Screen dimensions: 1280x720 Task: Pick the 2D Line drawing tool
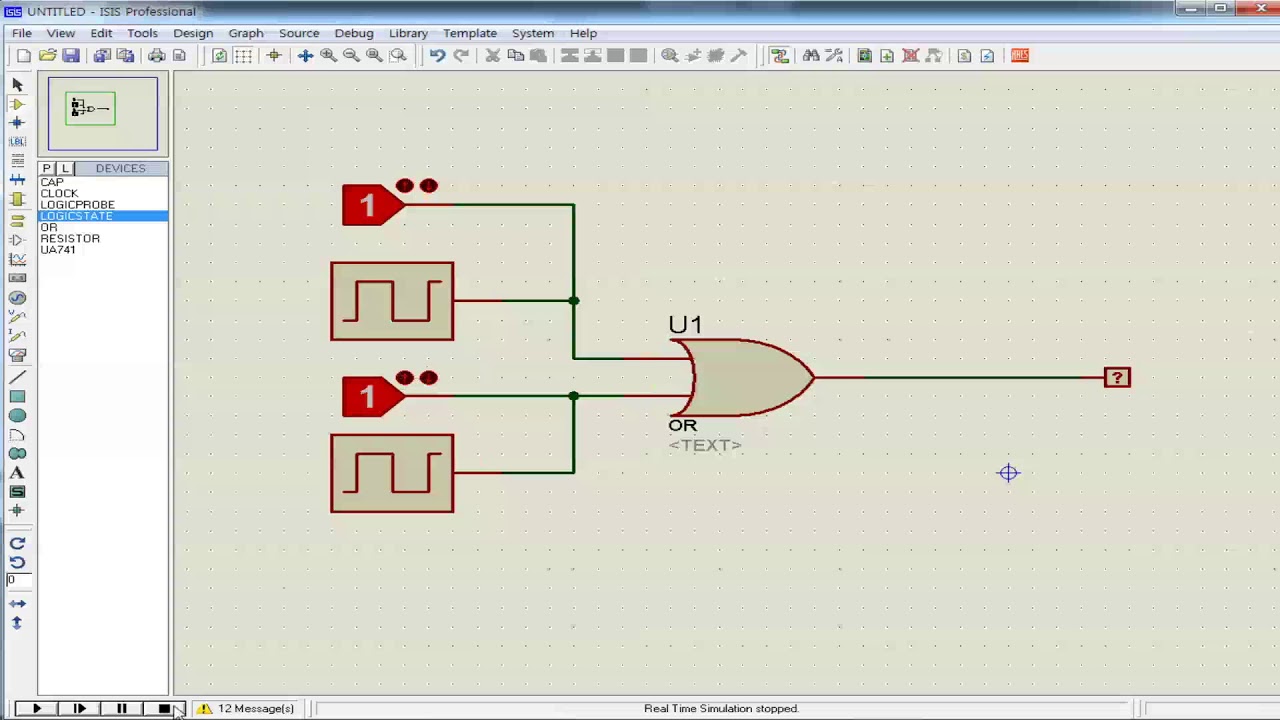click(17, 378)
